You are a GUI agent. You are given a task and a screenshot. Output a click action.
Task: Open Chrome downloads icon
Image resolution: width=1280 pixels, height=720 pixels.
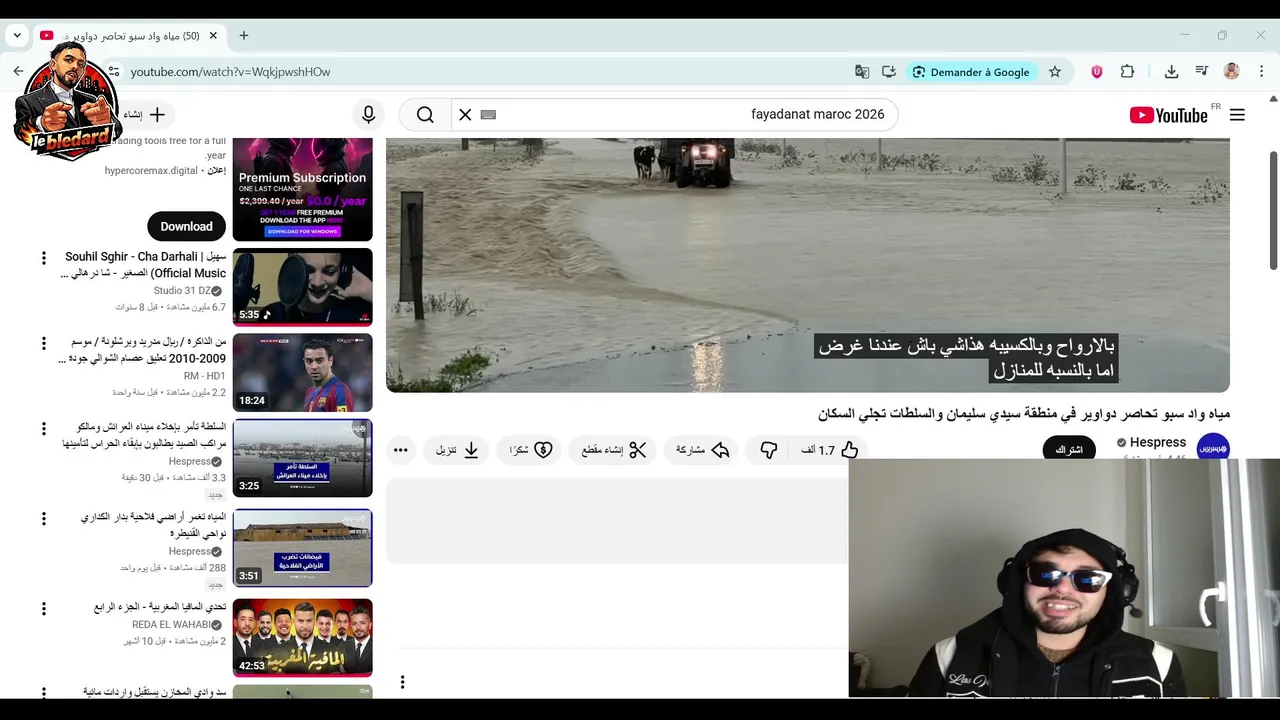tap(1172, 72)
